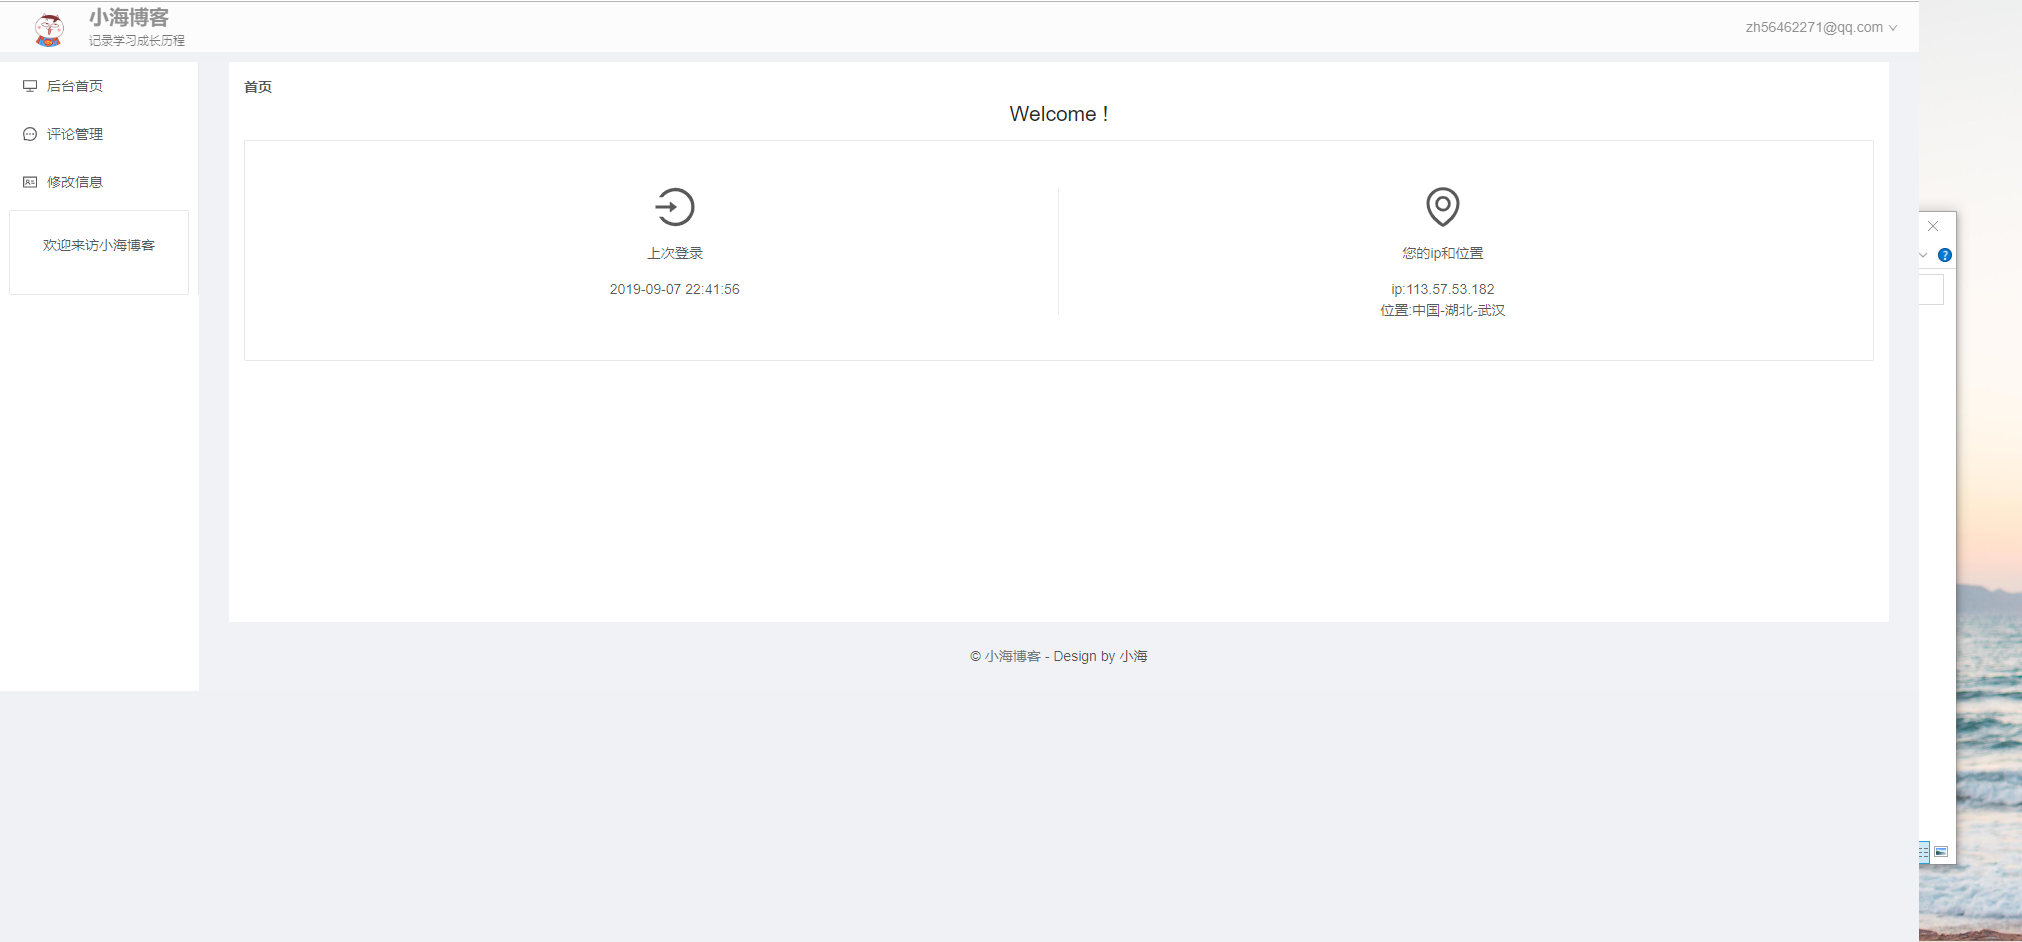2022x942 pixels.
Task: Click the 小海博客 mascot logo
Action: 48,29
